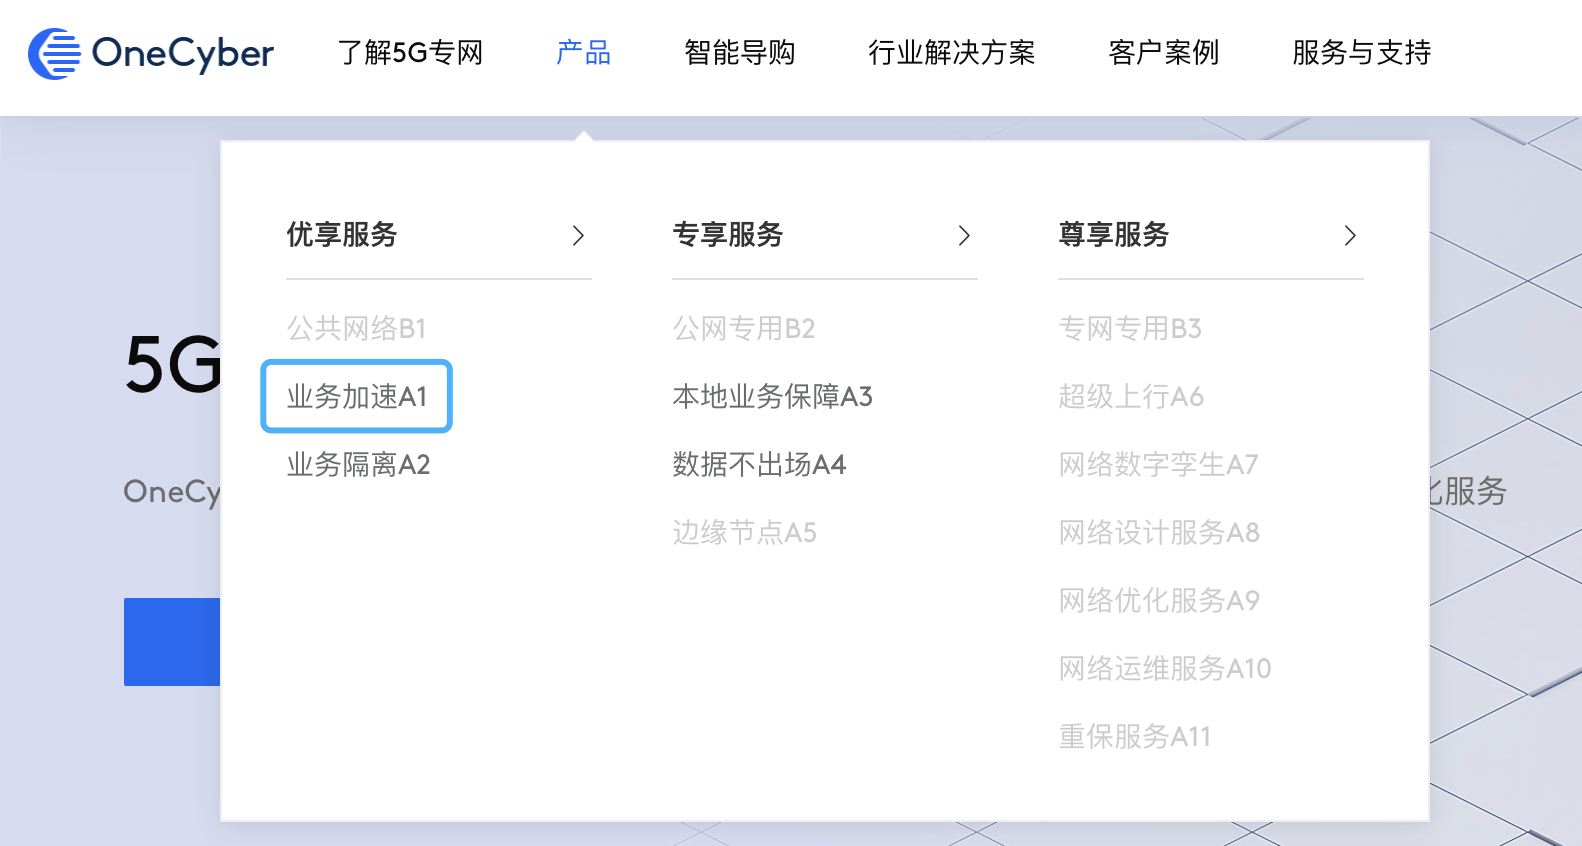Open the 服务与支持 menu
The image size is (1582, 846).
coord(1361,53)
